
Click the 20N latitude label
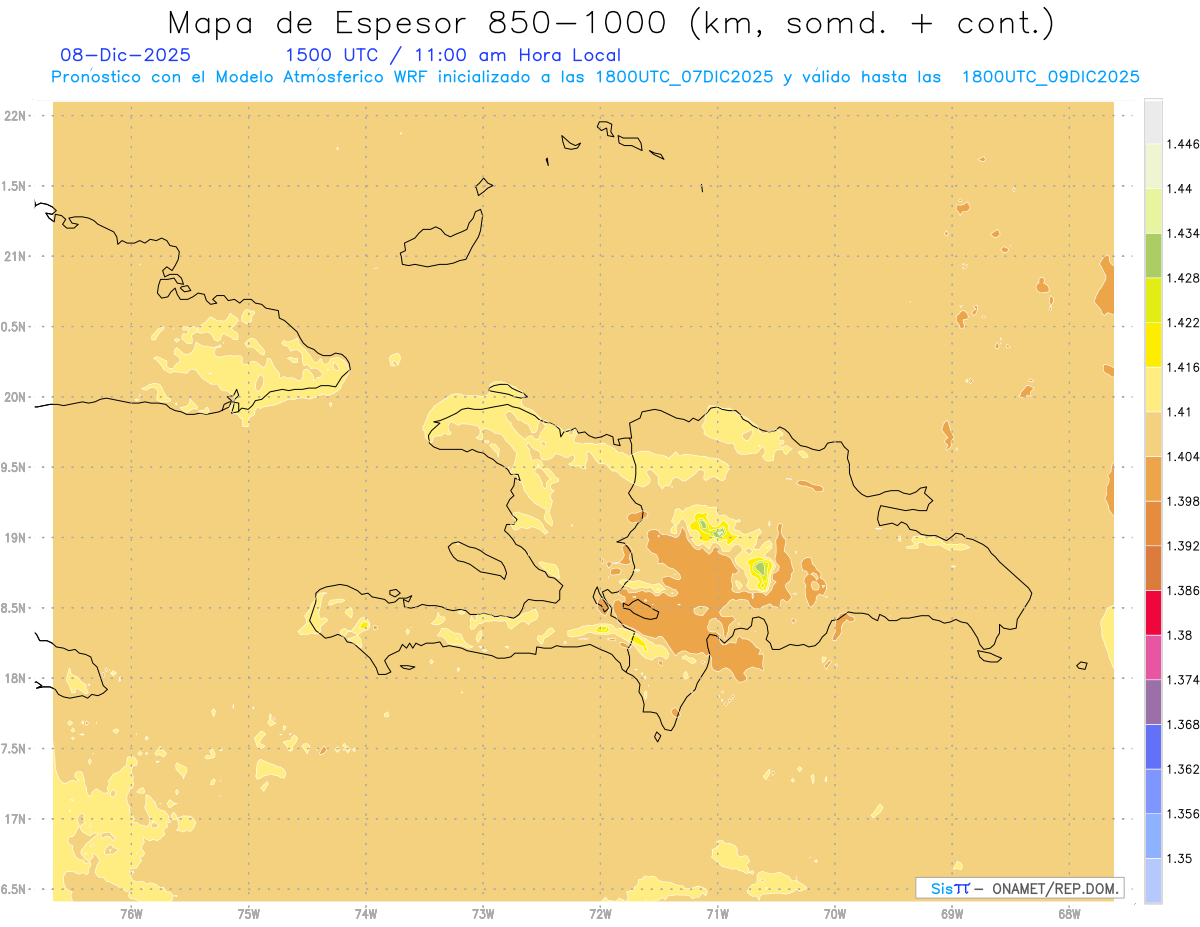pos(15,397)
